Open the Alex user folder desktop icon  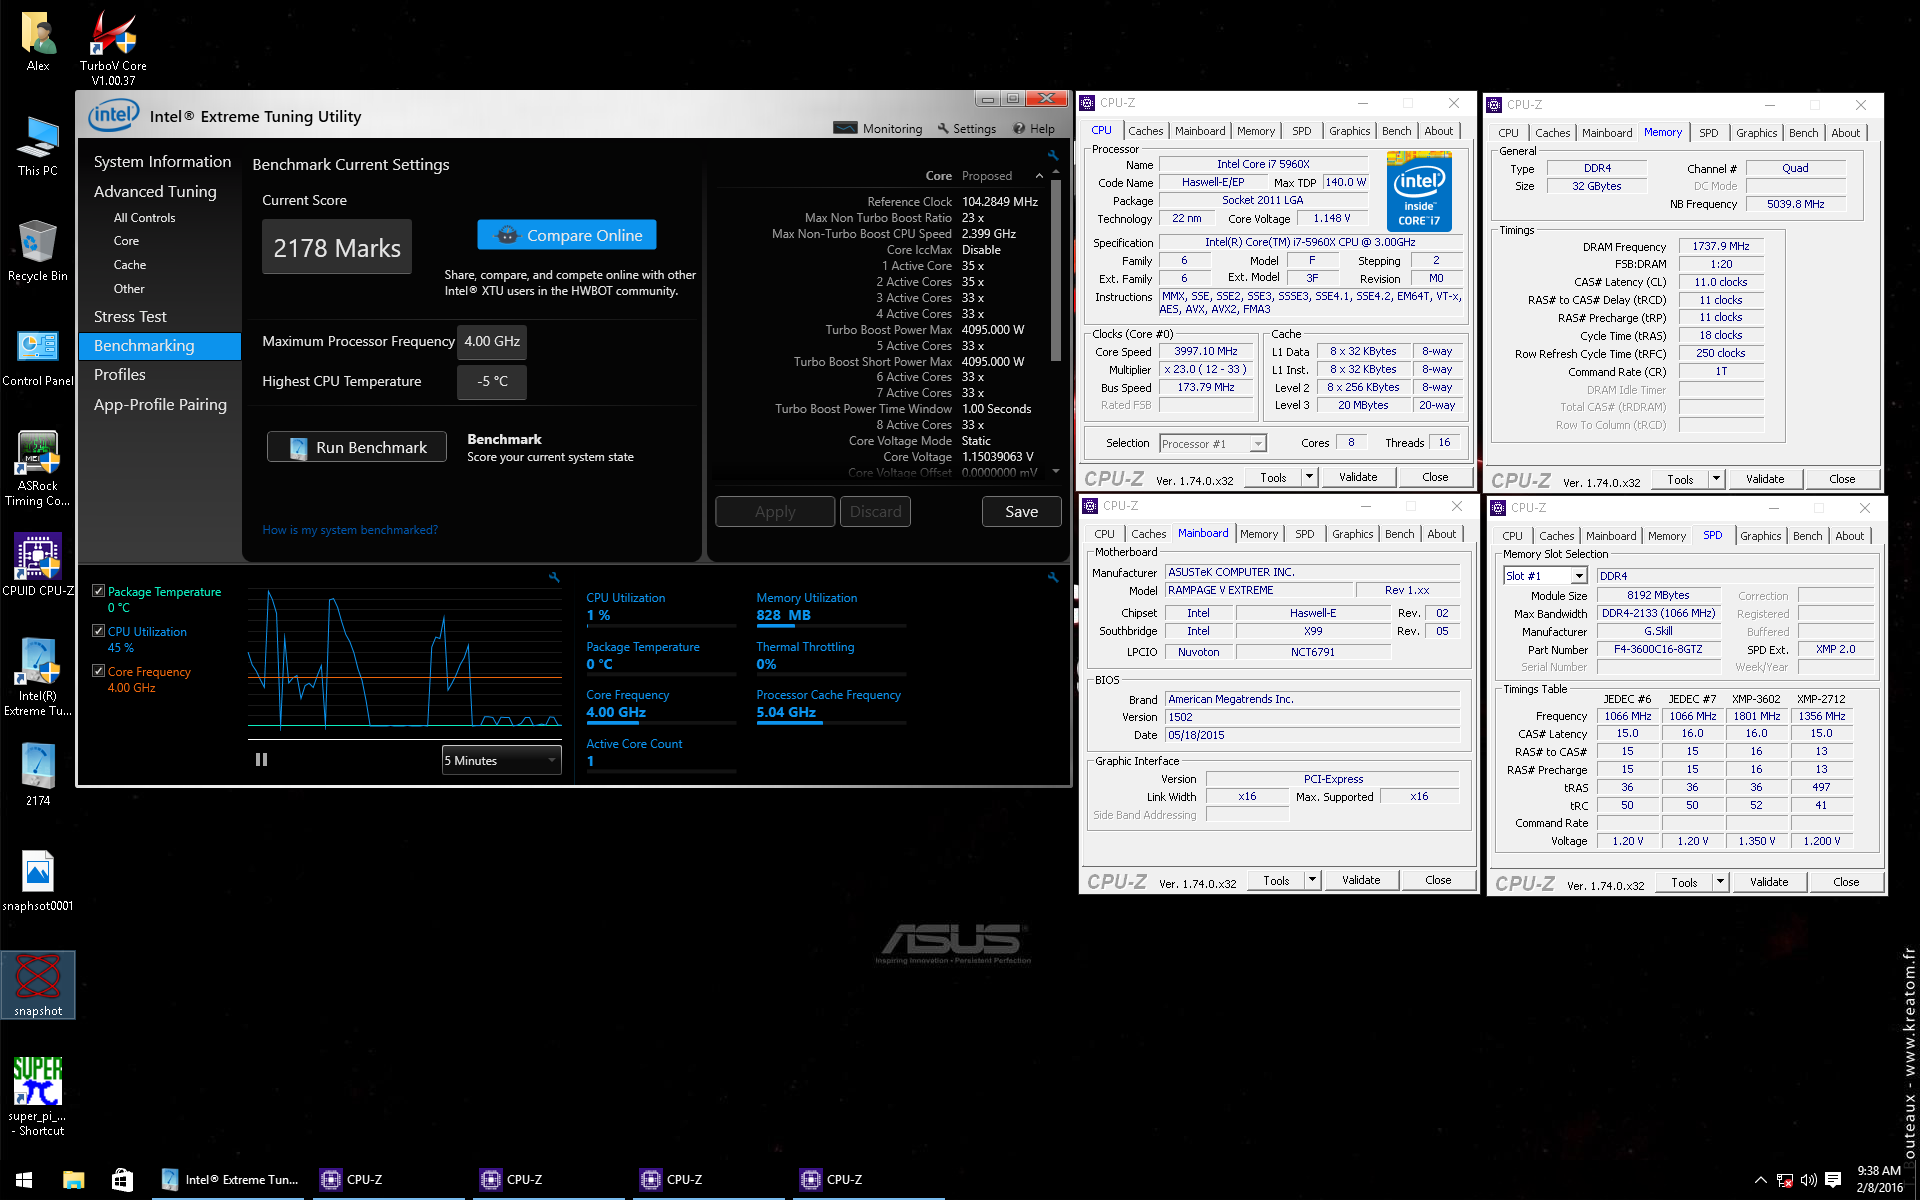(38, 42)
